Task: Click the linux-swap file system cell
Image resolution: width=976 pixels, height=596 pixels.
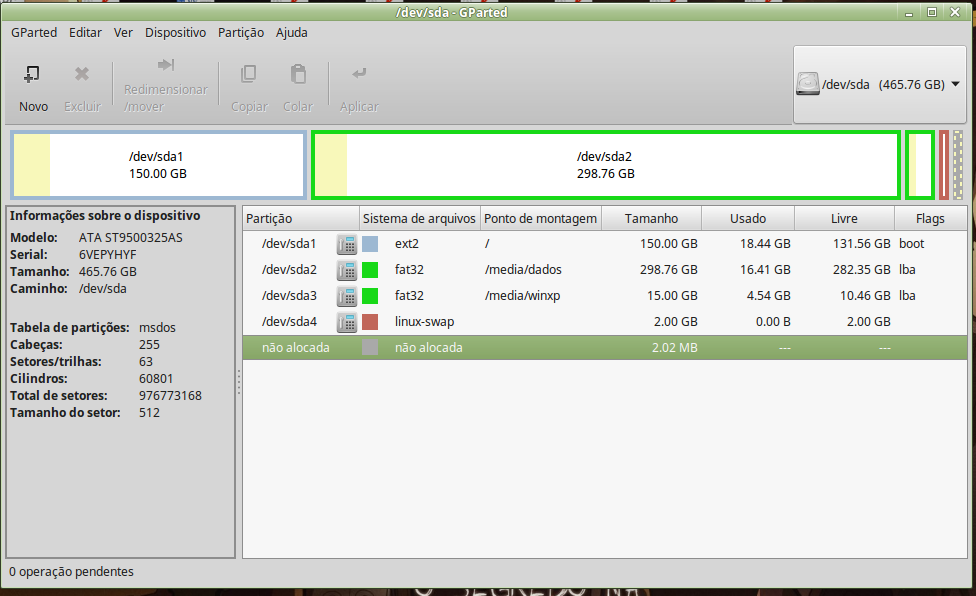Action: [x=425, y=322]
